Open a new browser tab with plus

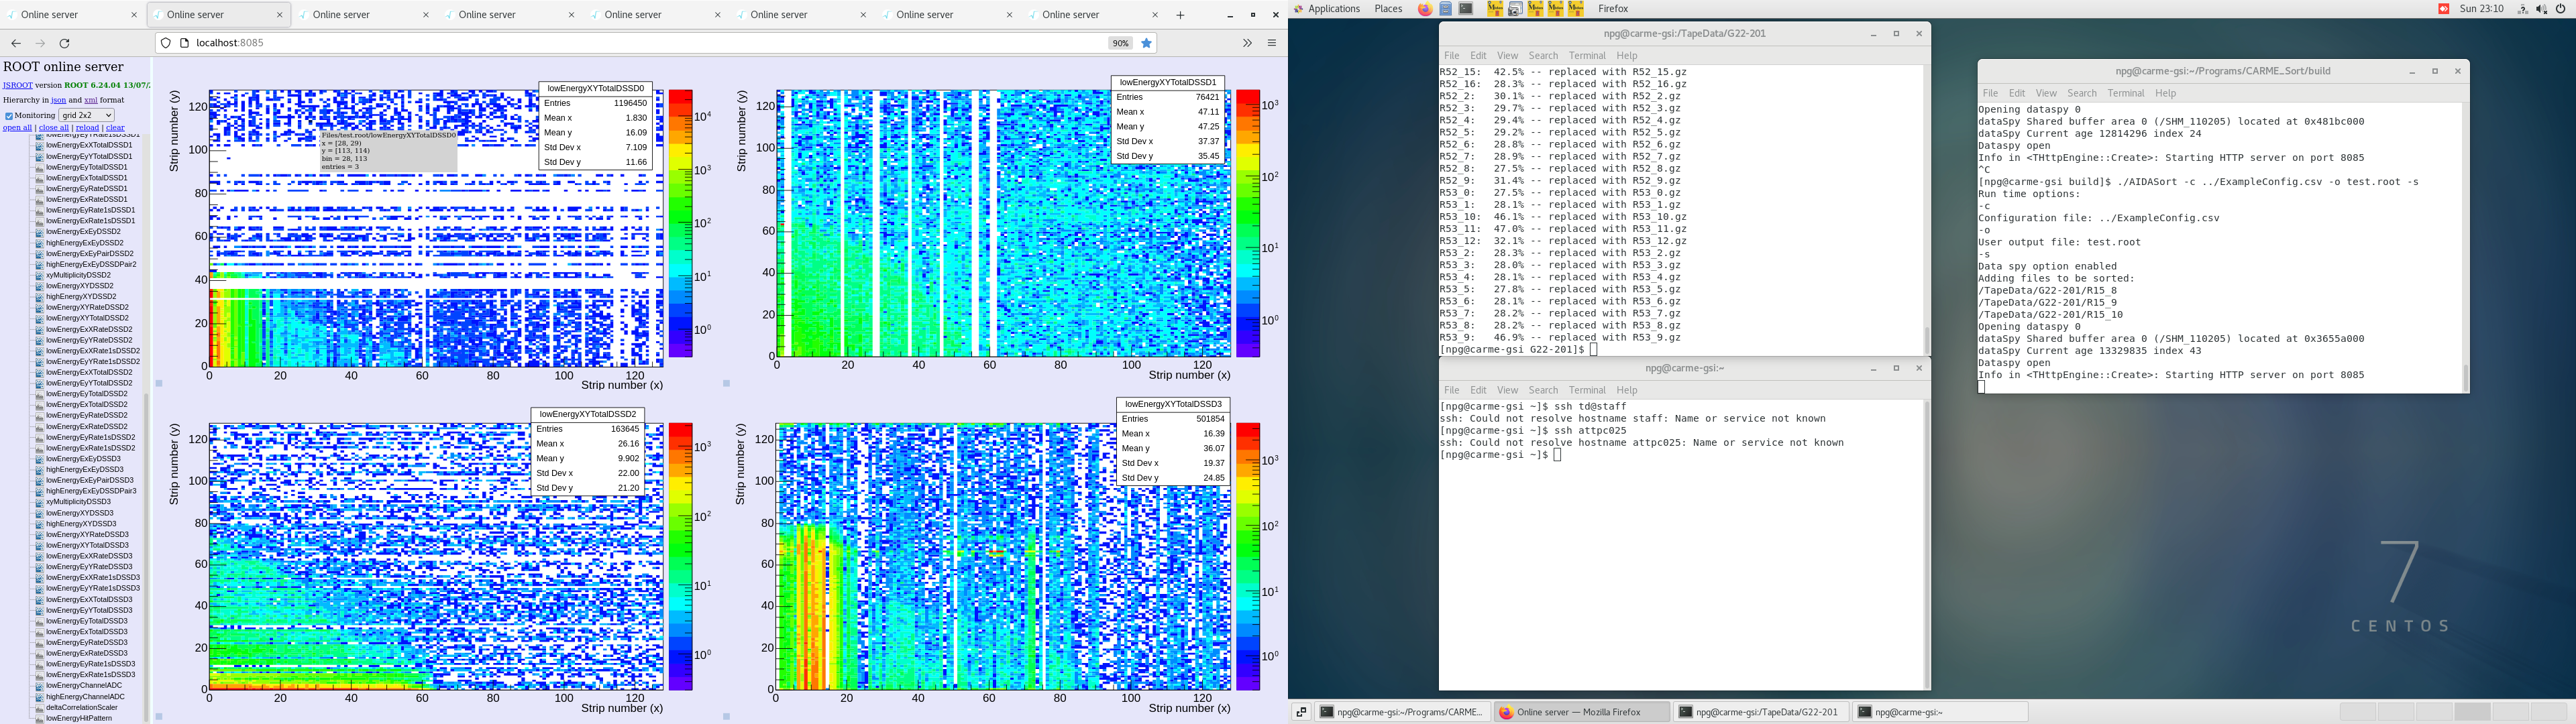(1180, 15)
